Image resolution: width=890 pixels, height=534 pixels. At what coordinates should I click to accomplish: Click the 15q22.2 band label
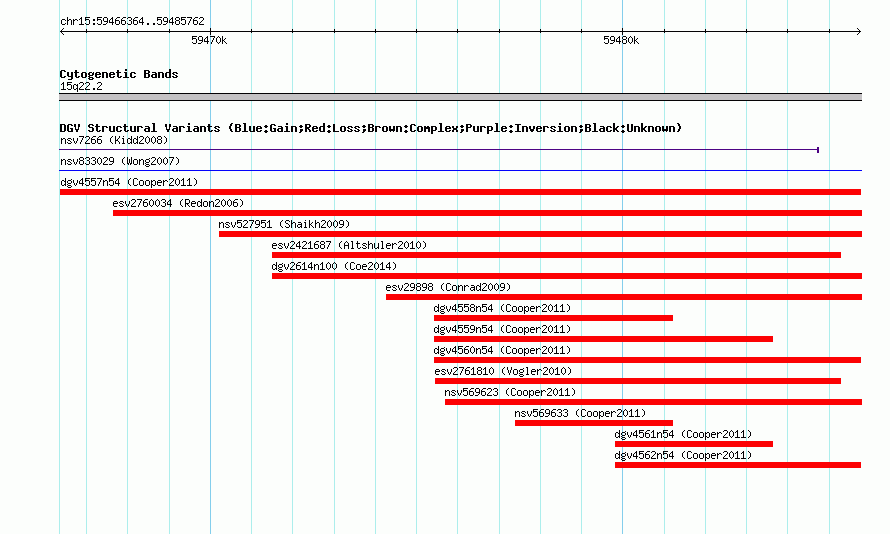(x=81, y=86)
